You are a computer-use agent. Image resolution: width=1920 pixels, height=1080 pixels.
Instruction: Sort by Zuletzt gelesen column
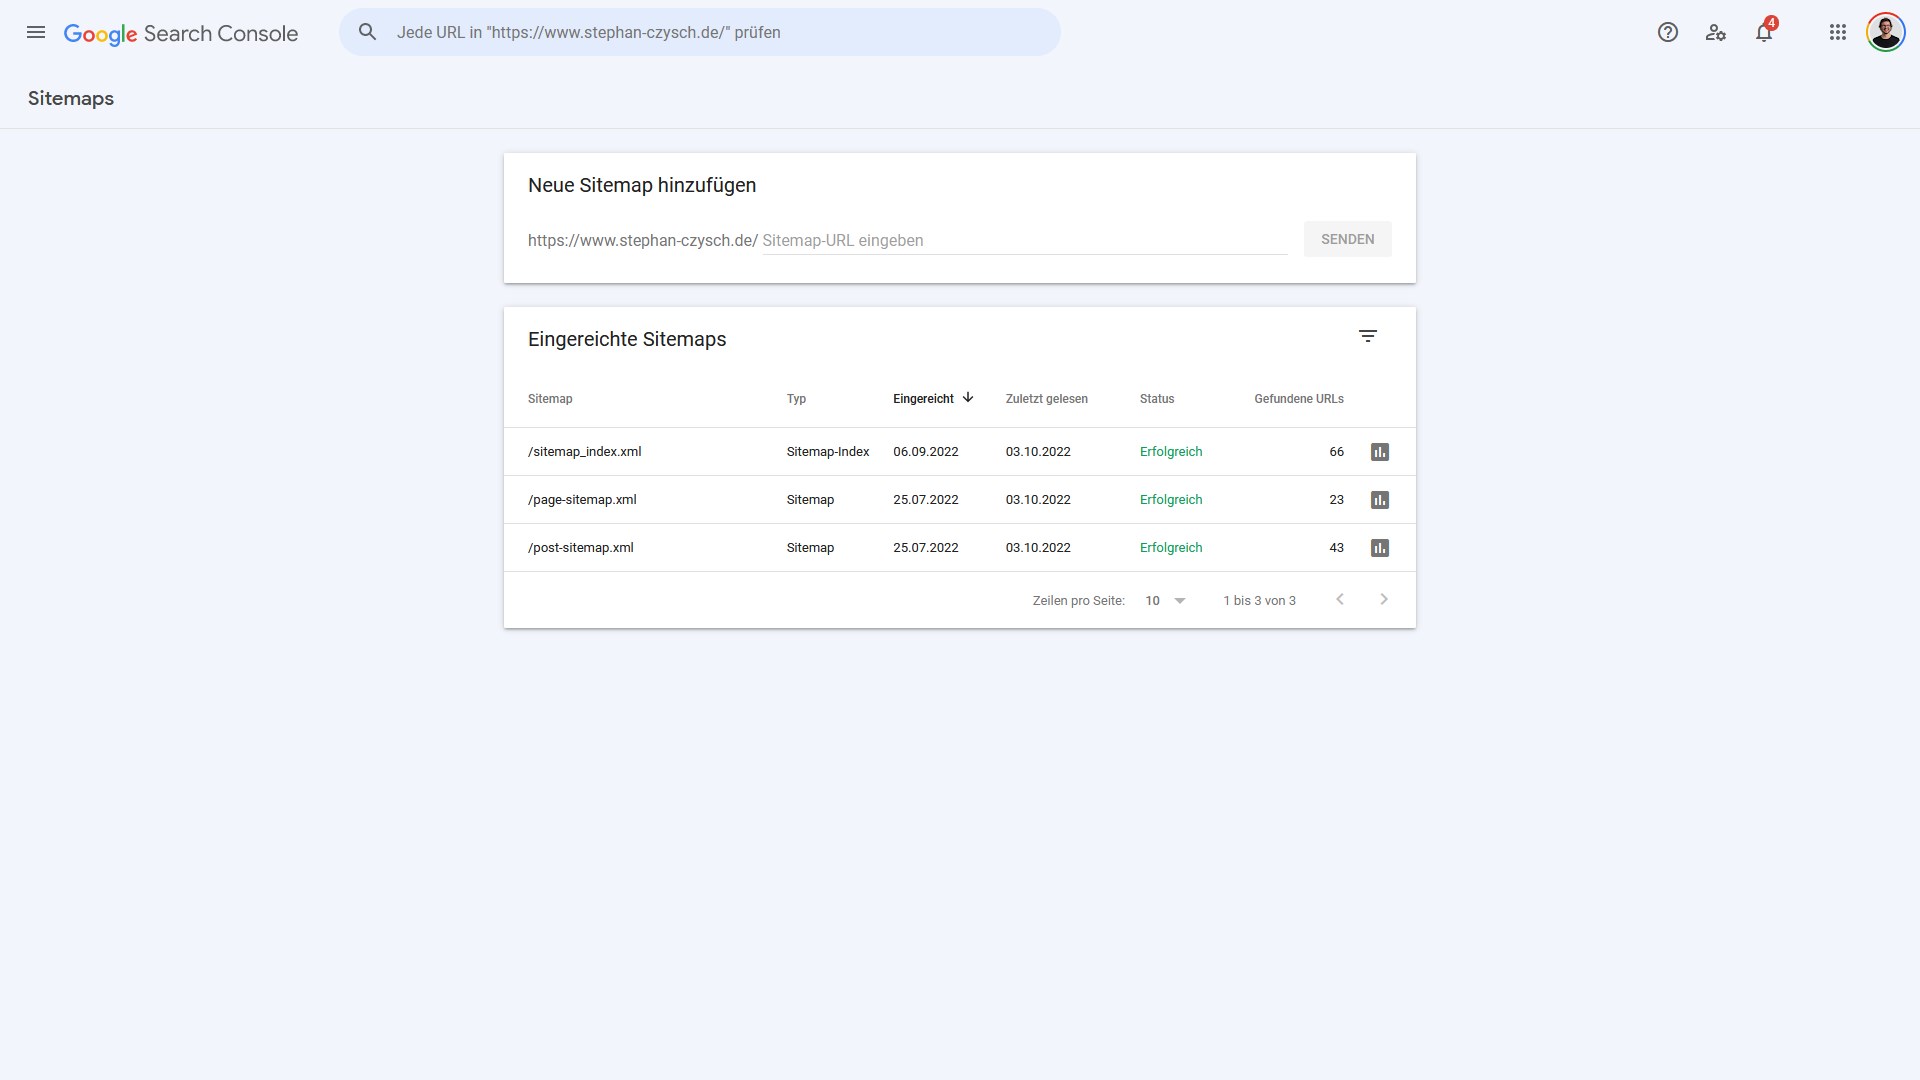click(1046, 399)
